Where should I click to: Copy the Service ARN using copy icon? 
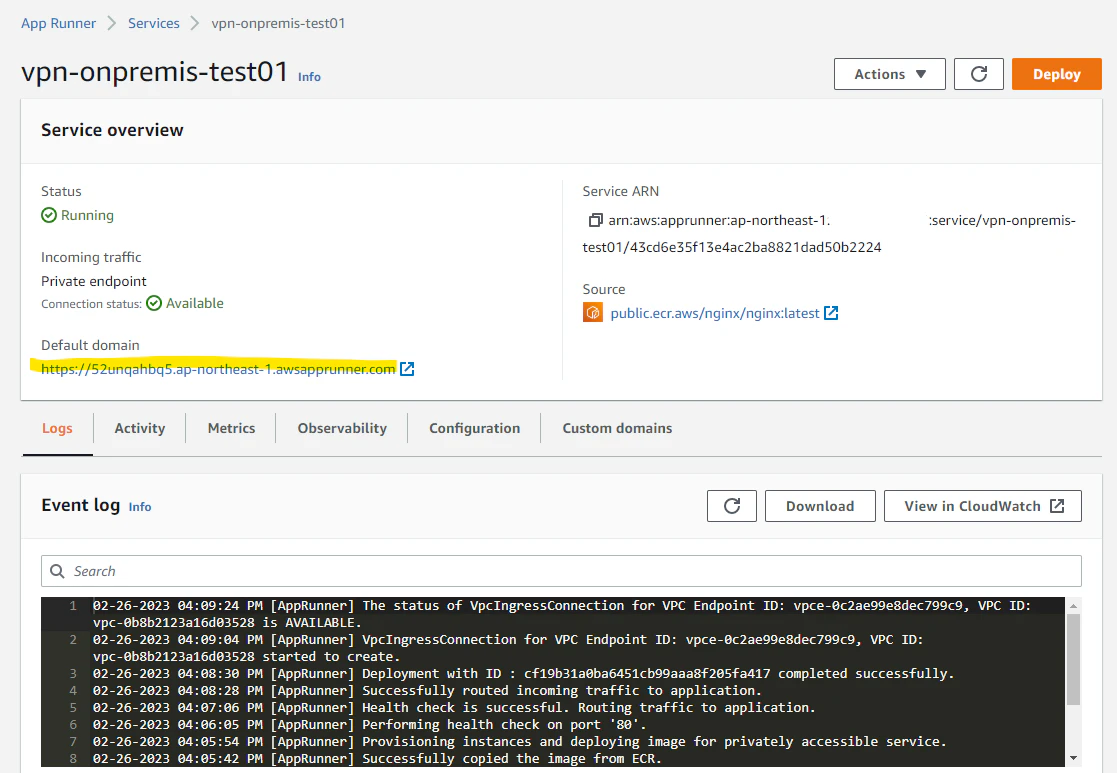click(595, 221)
